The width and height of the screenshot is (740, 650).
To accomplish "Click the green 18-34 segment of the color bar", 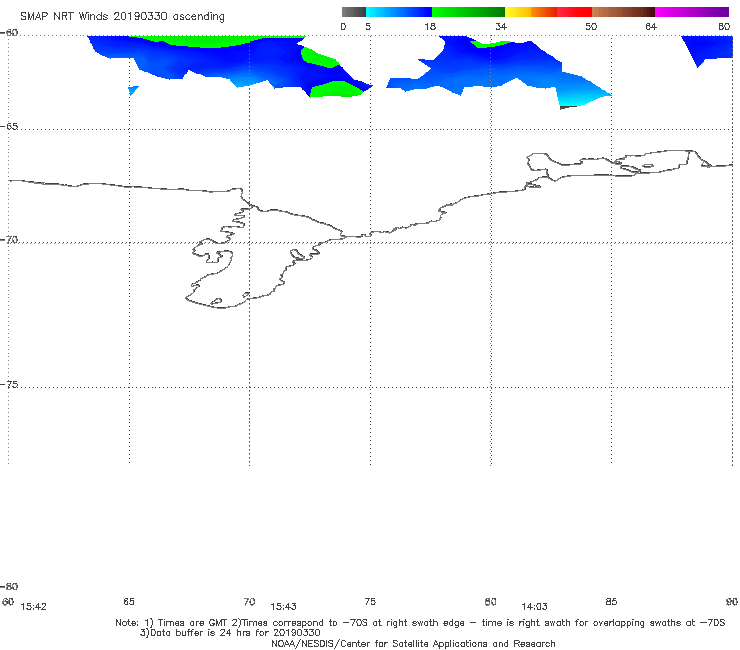I will pos(468,12).
